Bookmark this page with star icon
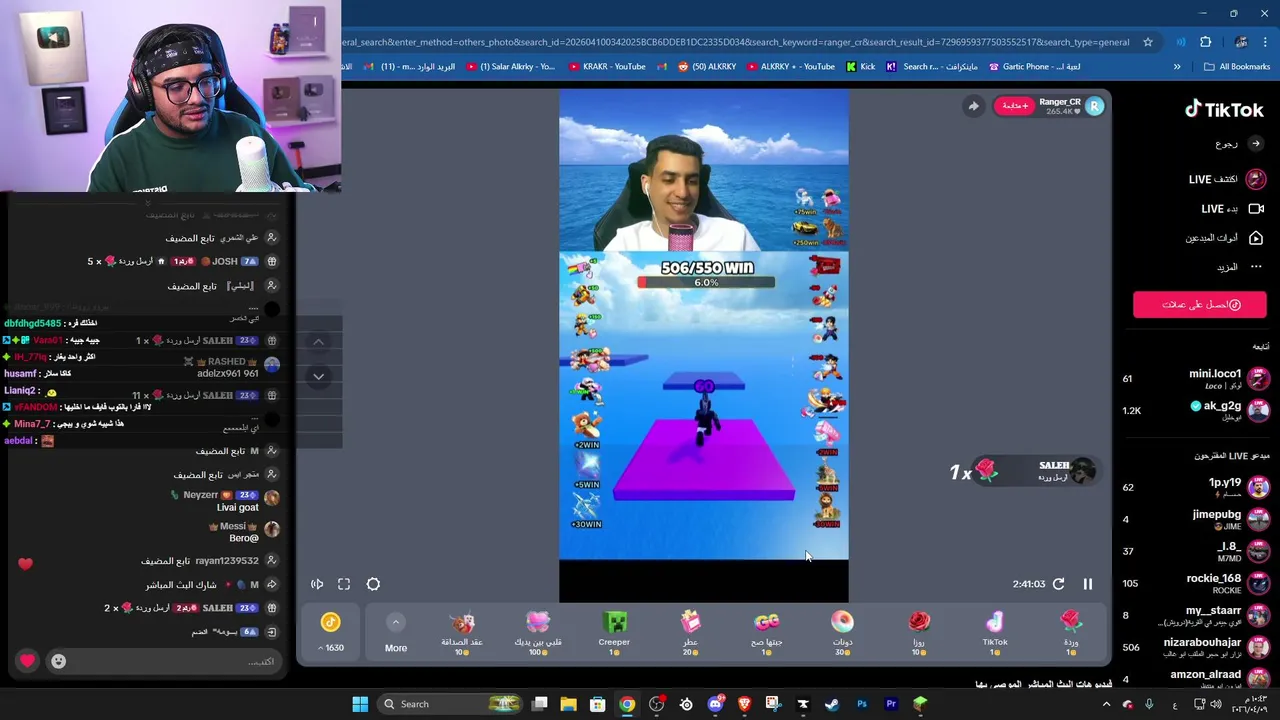1280x720 pixels. click(1148, 42)
